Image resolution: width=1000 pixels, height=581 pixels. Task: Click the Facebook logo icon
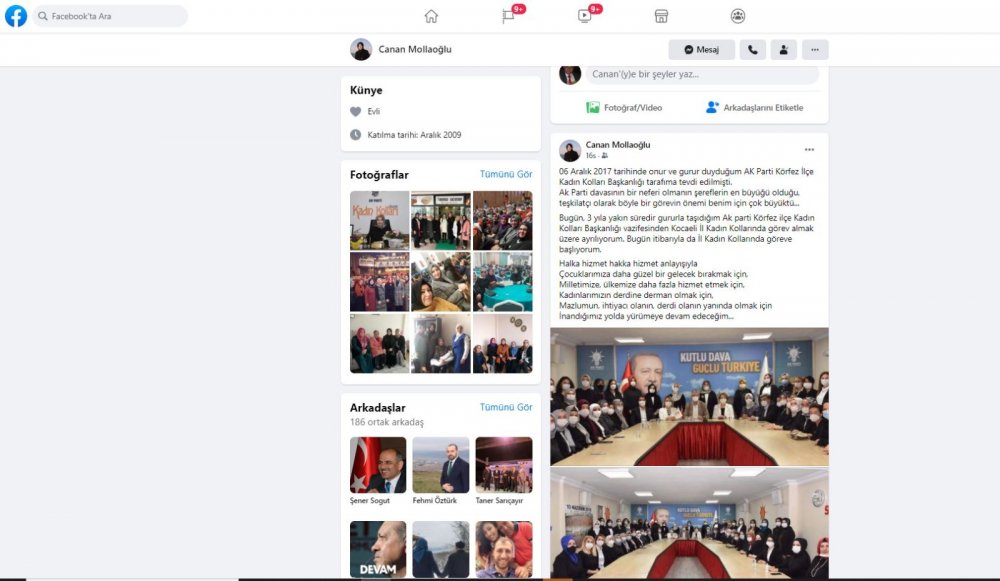[16, 16]
